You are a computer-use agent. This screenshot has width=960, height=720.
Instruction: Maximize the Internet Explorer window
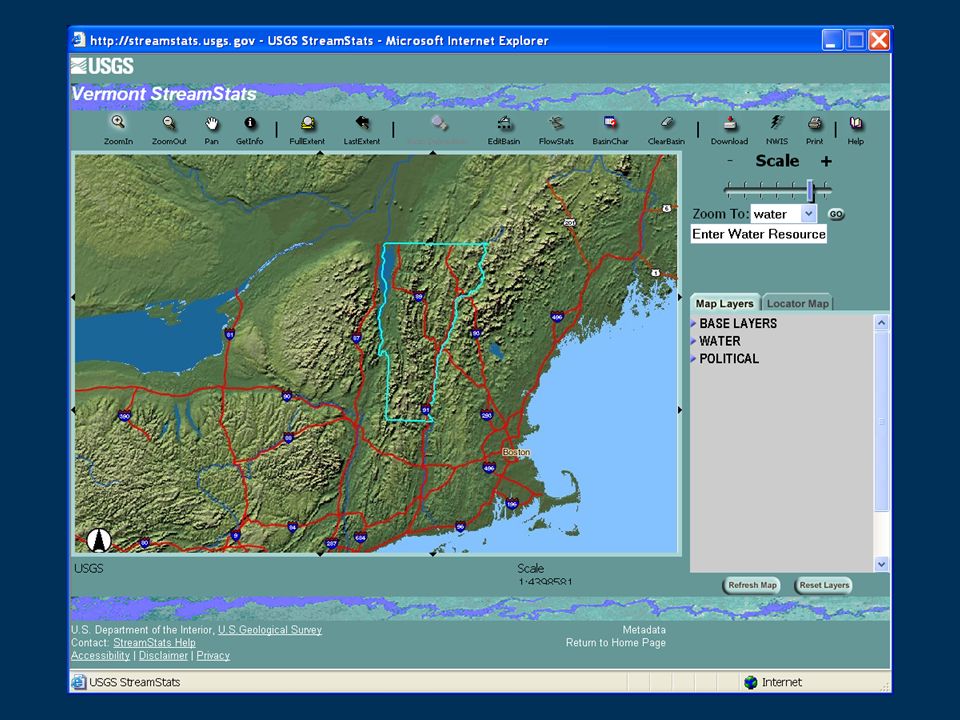[856, 40]
